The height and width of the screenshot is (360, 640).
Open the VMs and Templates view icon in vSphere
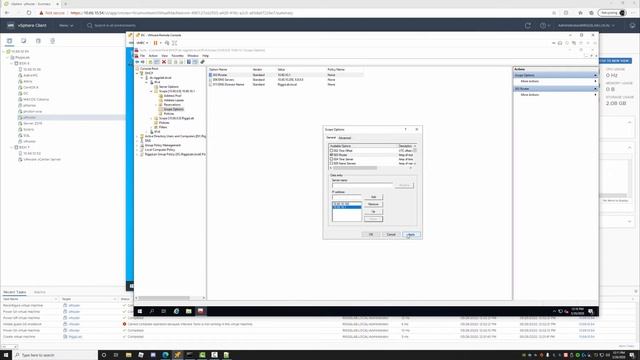24,41
